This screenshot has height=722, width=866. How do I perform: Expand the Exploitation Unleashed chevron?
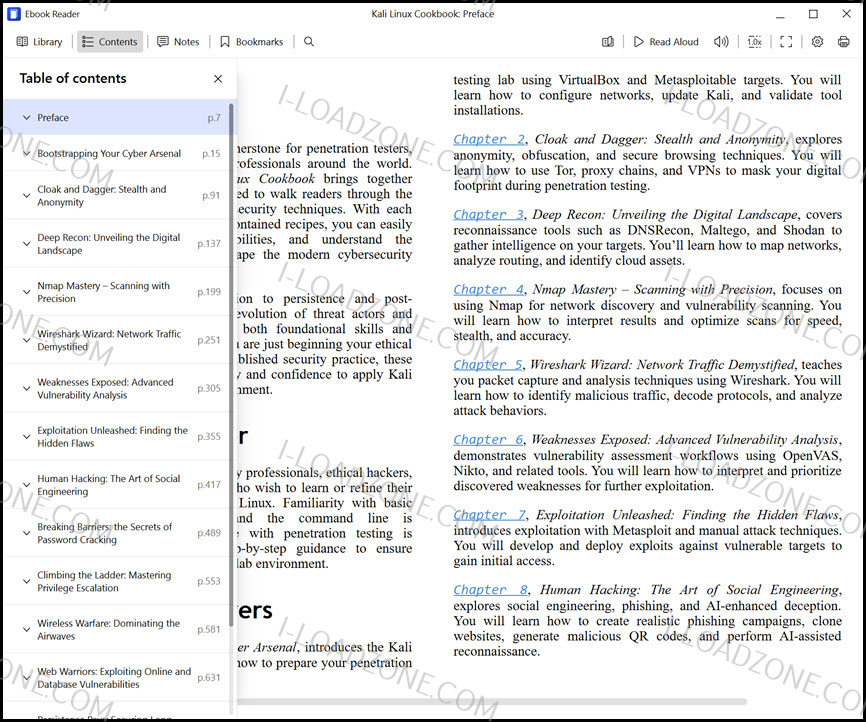[x=26, y=436]
